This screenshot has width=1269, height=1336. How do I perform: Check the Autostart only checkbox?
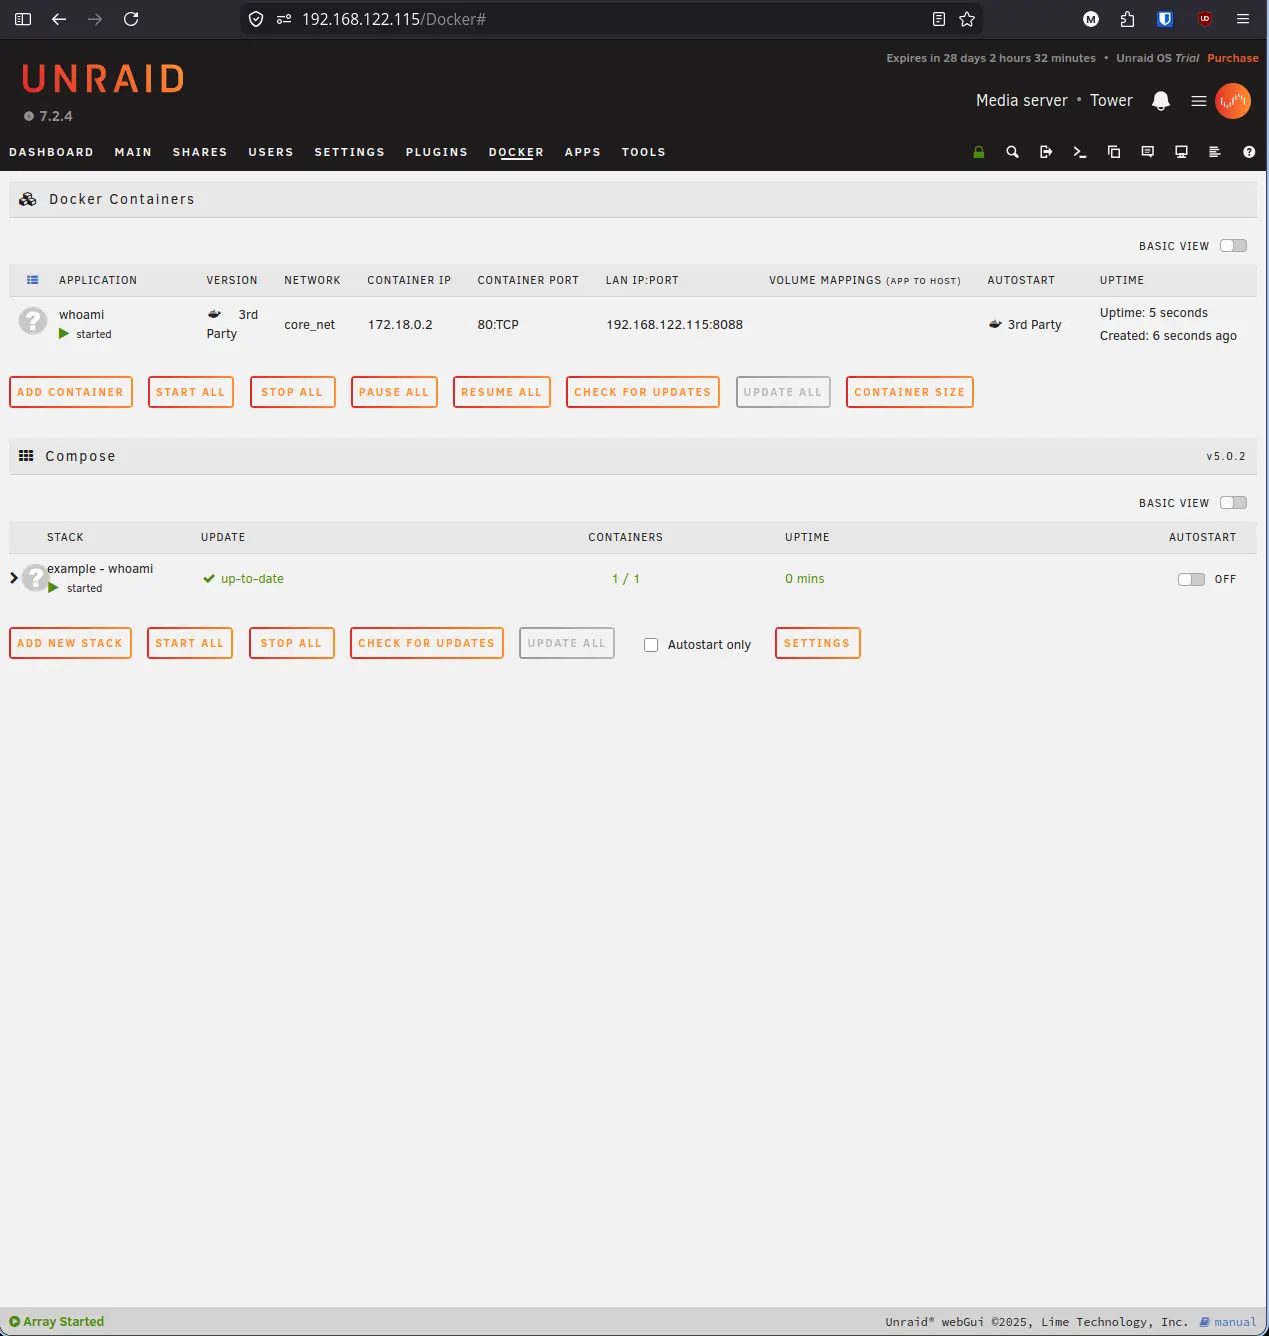[651, 645]
